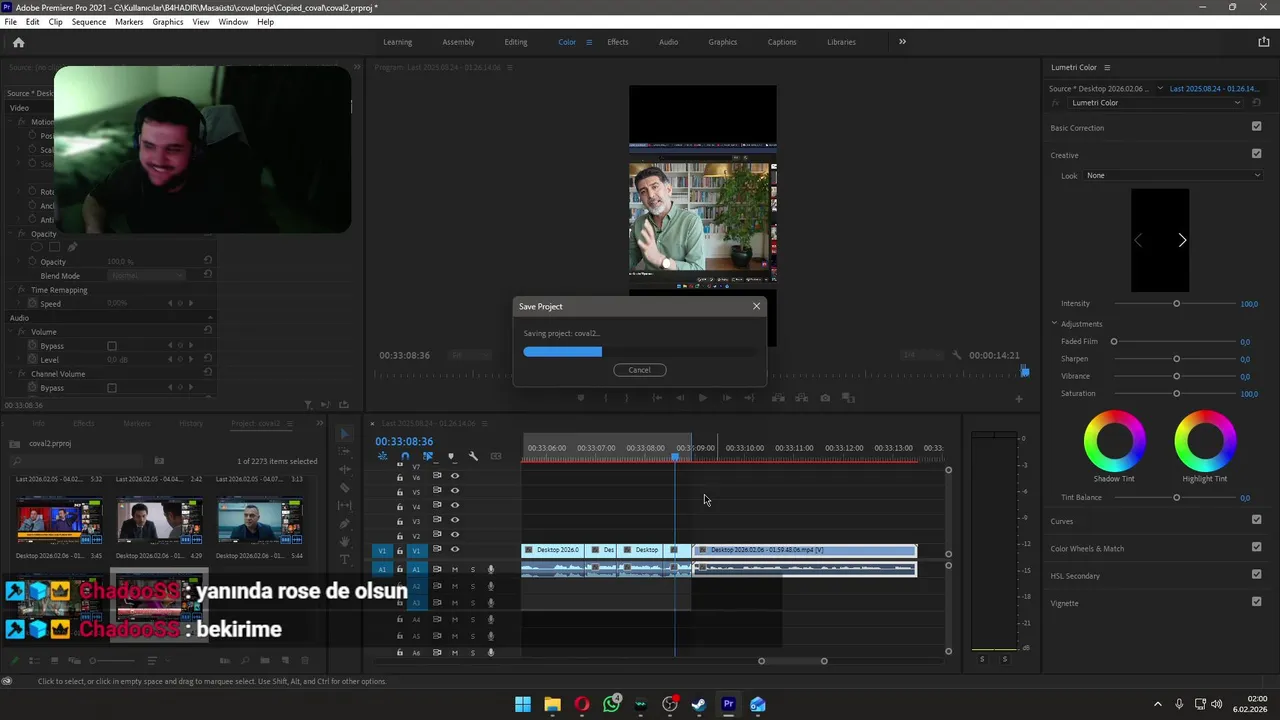Open the Program Monitor button editor plus

1019,399
